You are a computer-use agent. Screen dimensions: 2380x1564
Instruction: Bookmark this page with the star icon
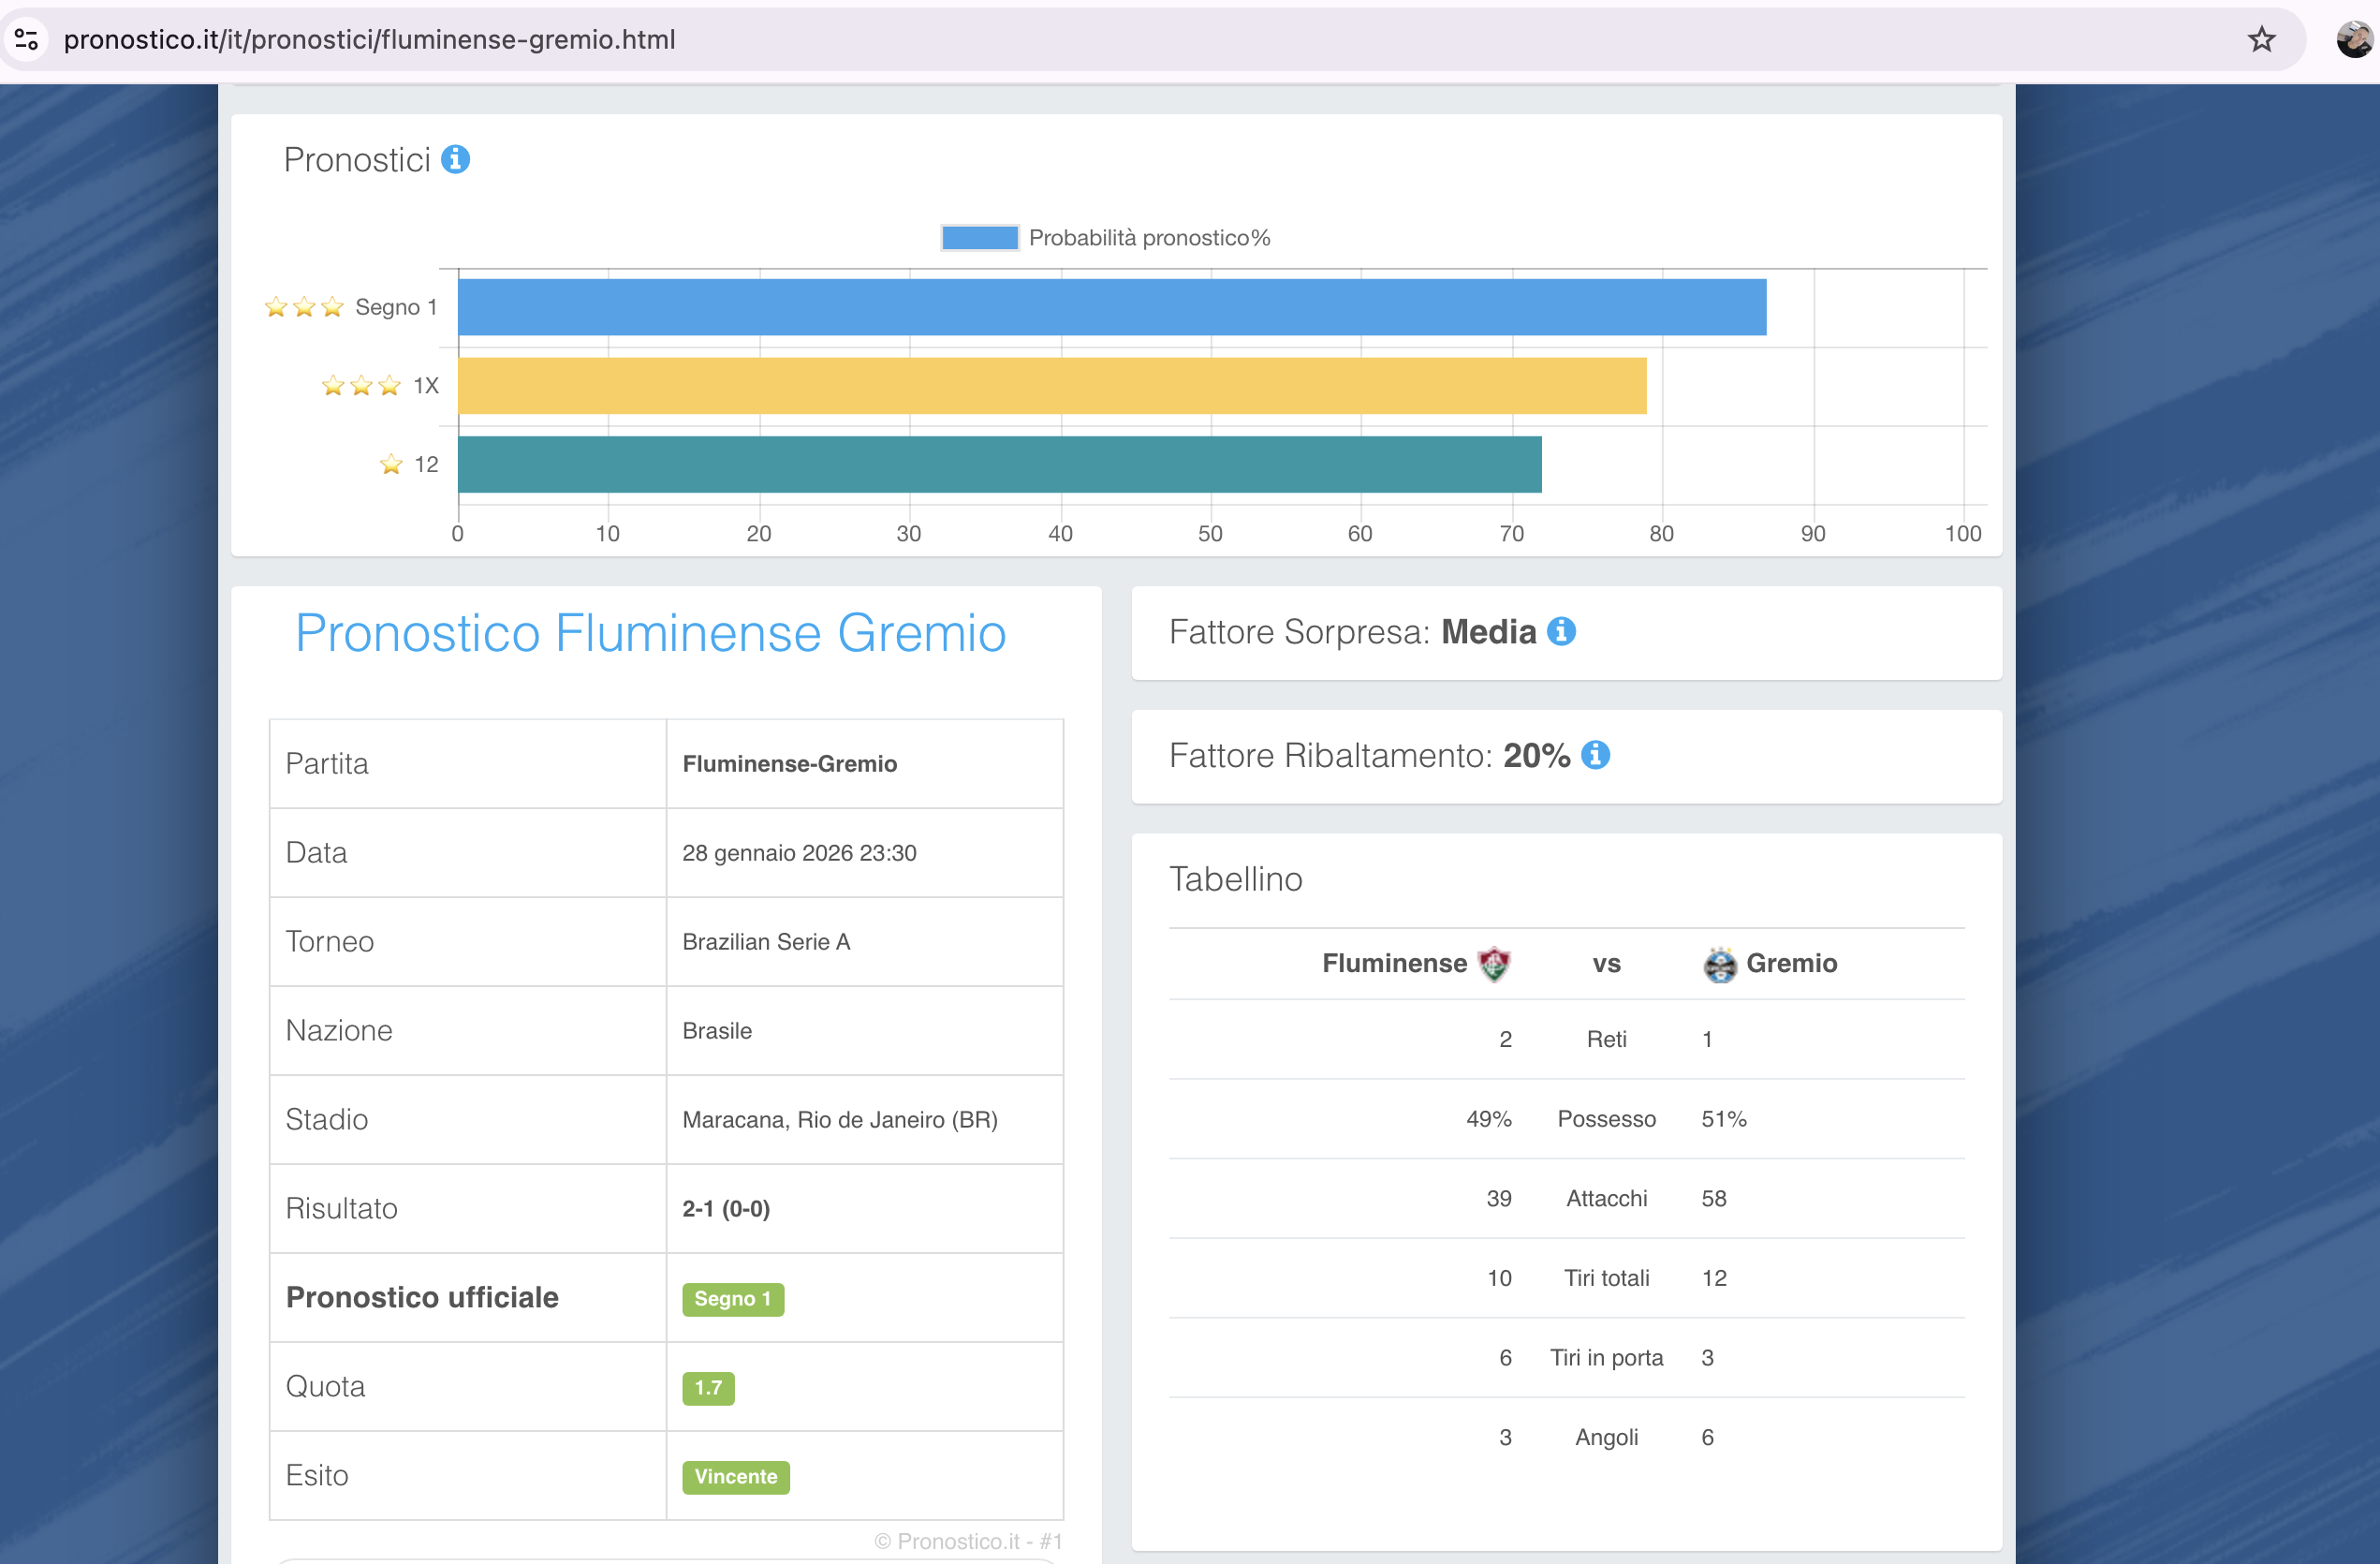point(2261,40)
